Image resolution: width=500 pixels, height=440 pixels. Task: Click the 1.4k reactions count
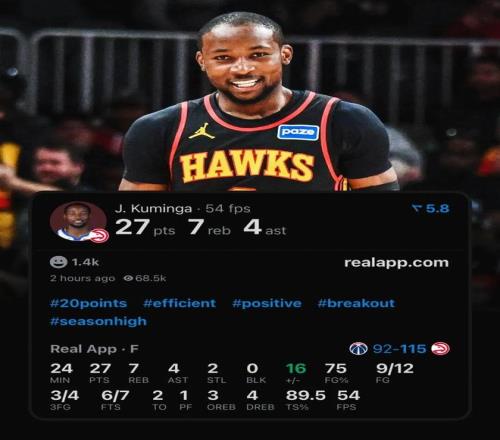click(x=85, y=262)
